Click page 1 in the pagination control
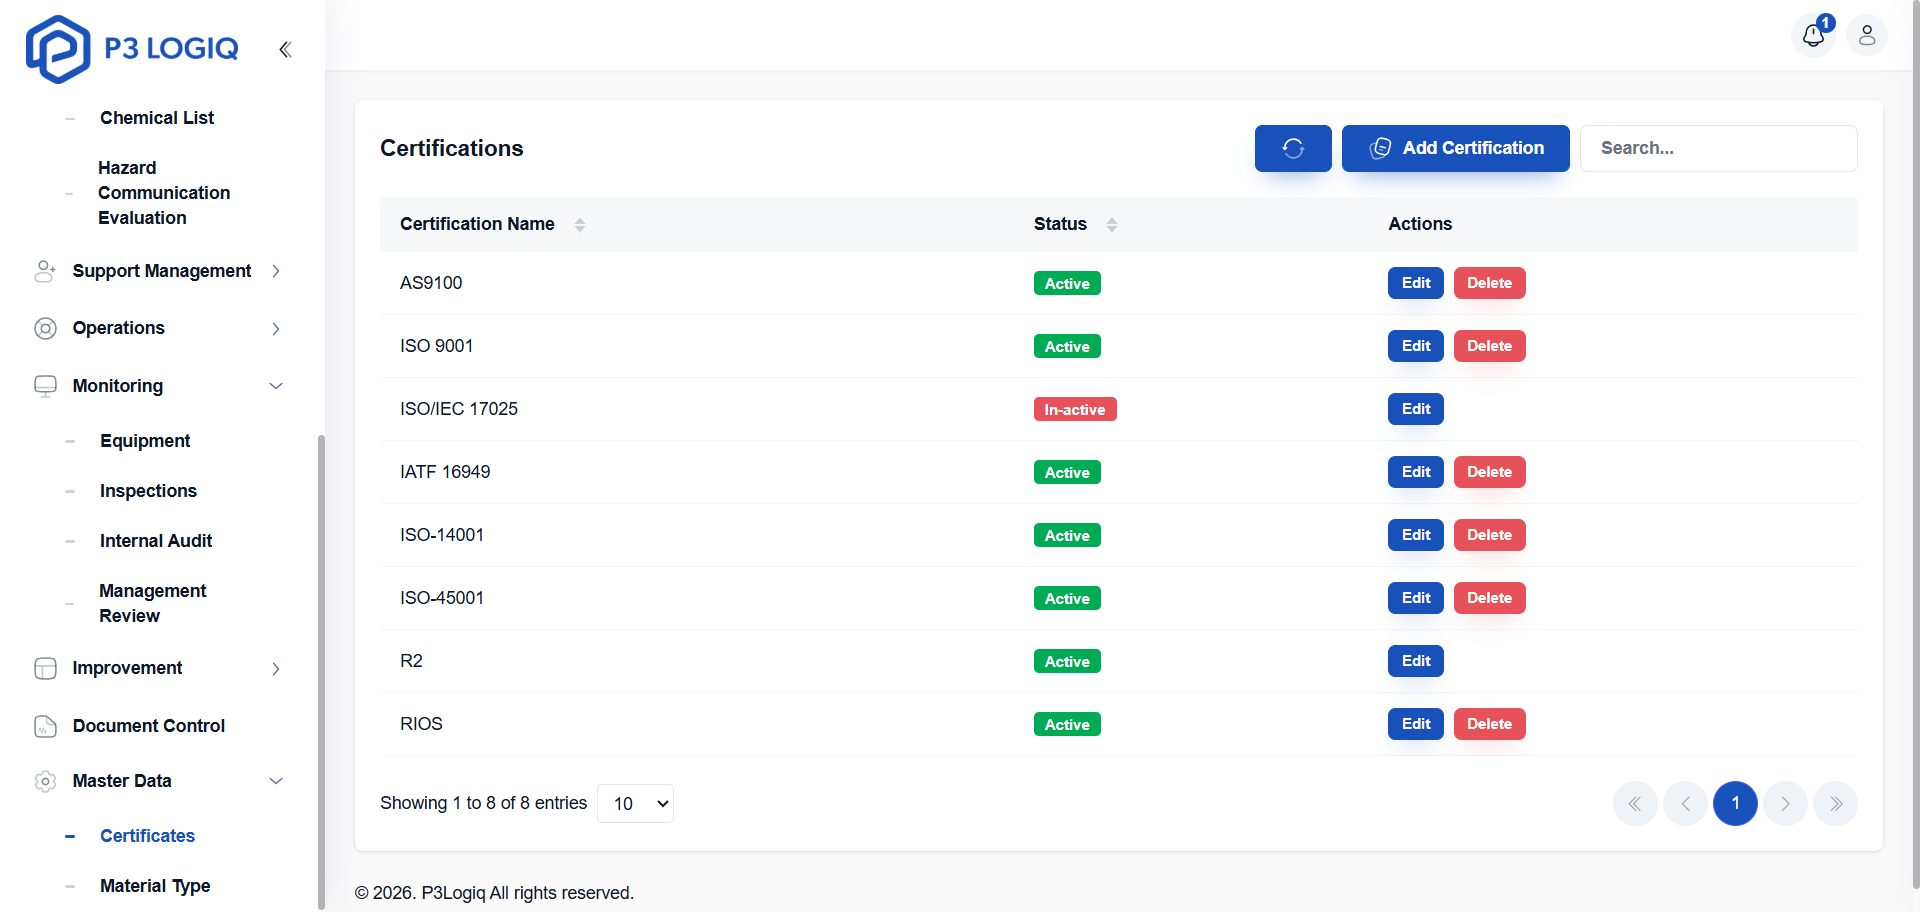The height and width of the screenshot is (912, 1920). 1735,803
